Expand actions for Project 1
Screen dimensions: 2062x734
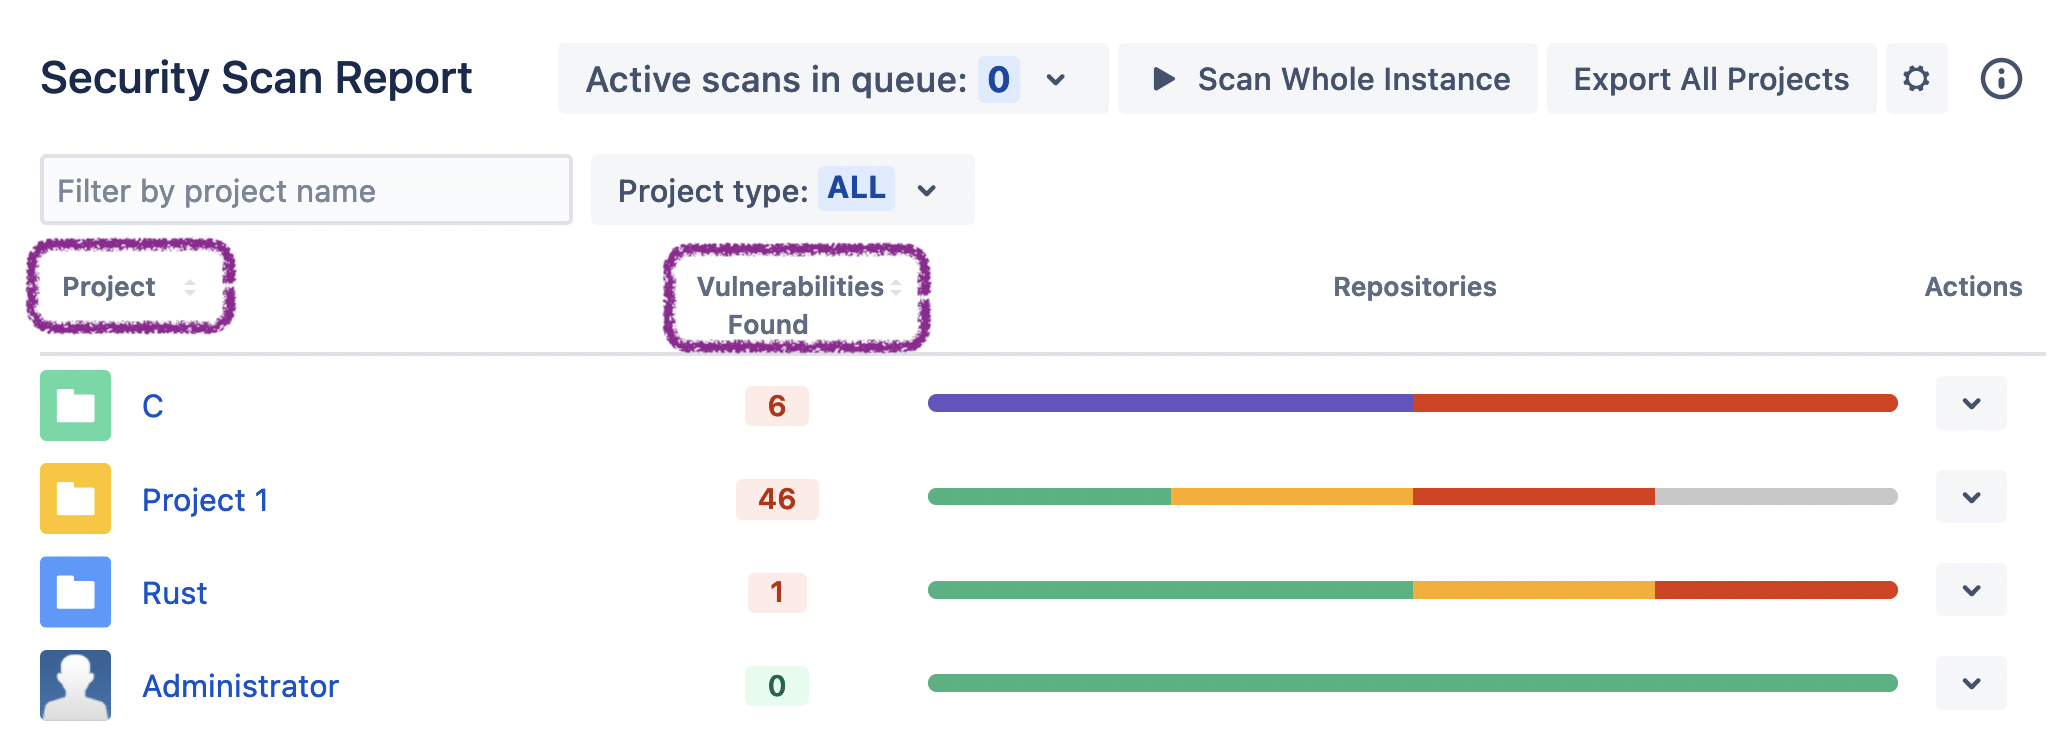(x=1971, y=497)
